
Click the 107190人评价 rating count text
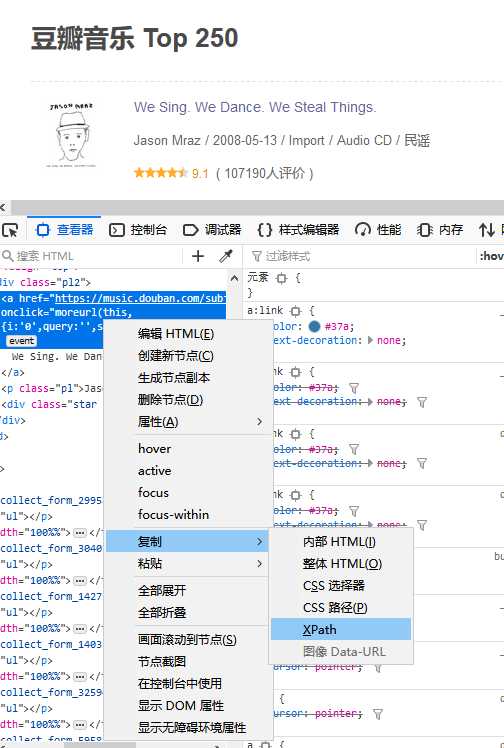(265, 173)
